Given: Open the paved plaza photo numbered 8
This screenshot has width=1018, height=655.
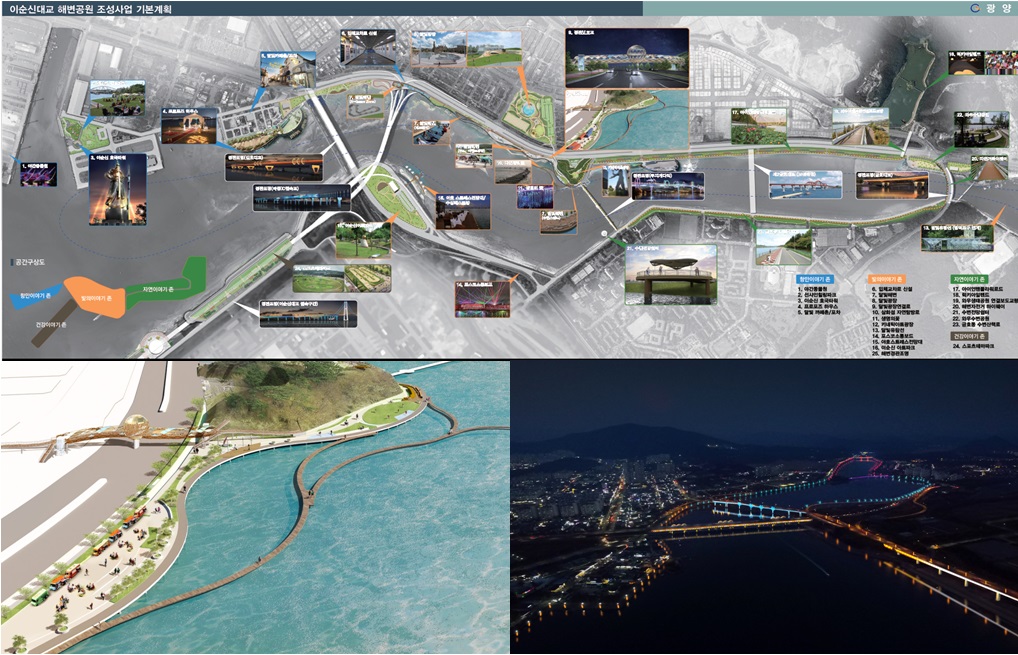Looking at the screenshot, I should point(438,49).
